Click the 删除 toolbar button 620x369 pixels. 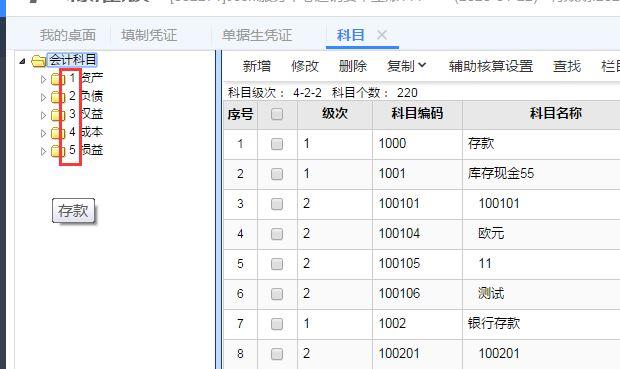point(353,66)
